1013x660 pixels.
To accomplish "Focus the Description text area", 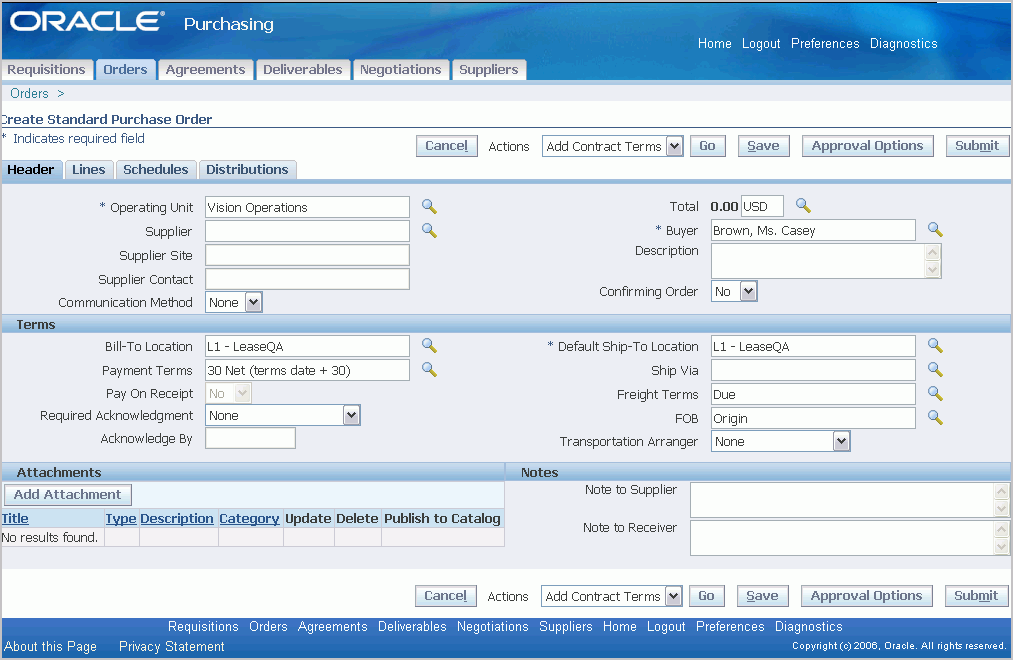I will [x=819, y=261].
